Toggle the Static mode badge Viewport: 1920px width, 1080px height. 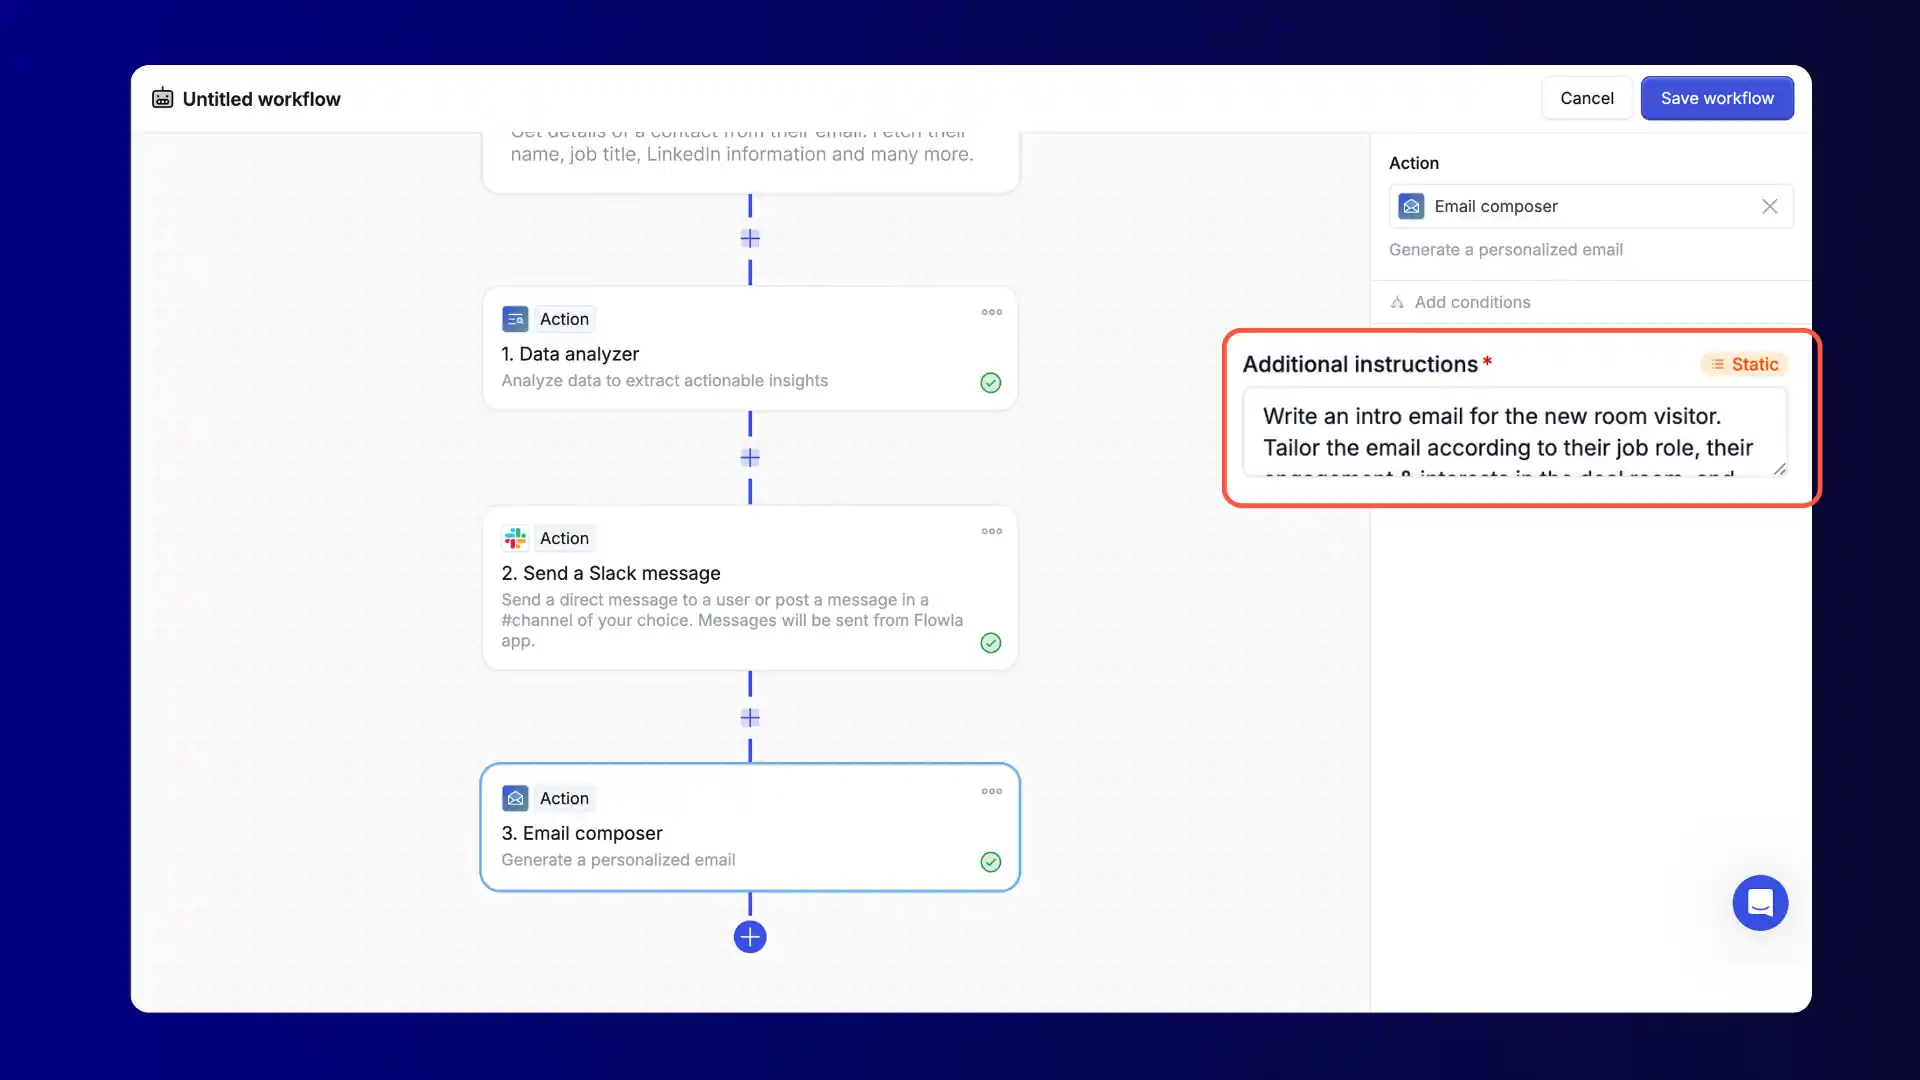(1744, 364)
